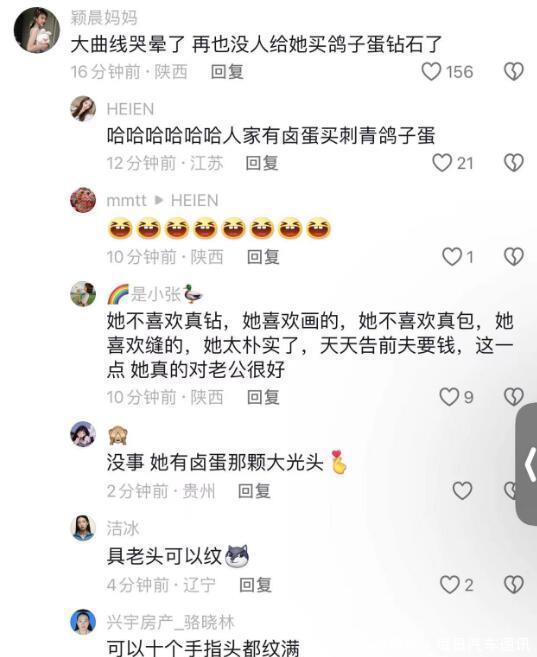The width and height of the screenshot is (537, 657).
Task: Reply to HEIEN's comment from 江苏
Action: 262,163
